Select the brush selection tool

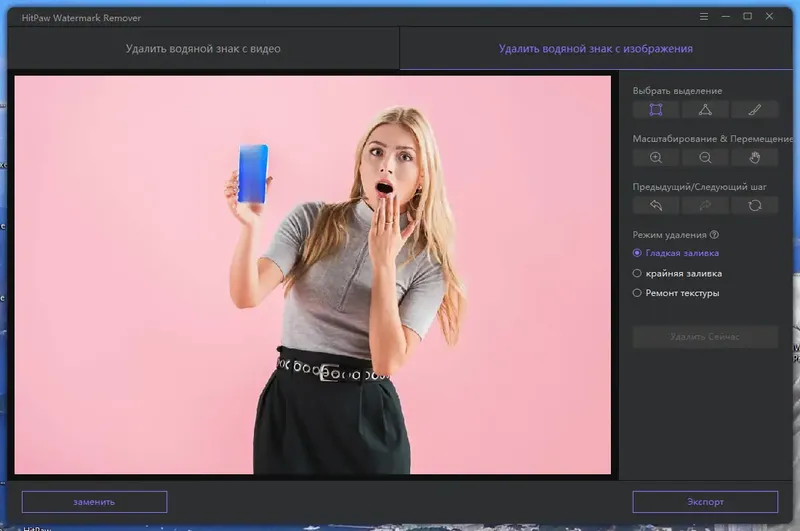tap(755, 110)
